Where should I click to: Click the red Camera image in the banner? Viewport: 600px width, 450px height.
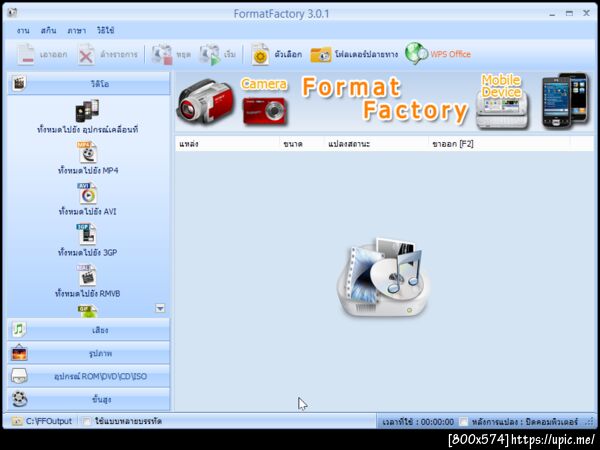[x=265, y=111]
